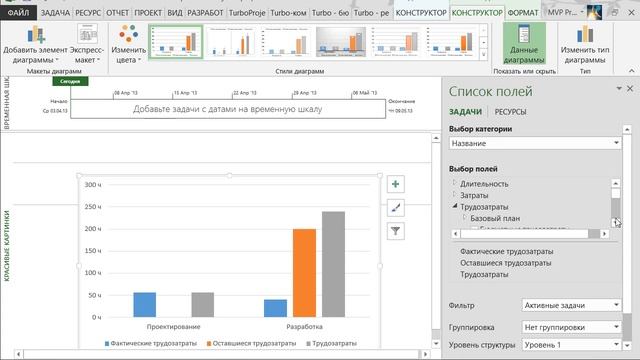Screen dimensions: 640x360
Task: Switch to the ПРОЕКТ tab
Action: [148, 13]
